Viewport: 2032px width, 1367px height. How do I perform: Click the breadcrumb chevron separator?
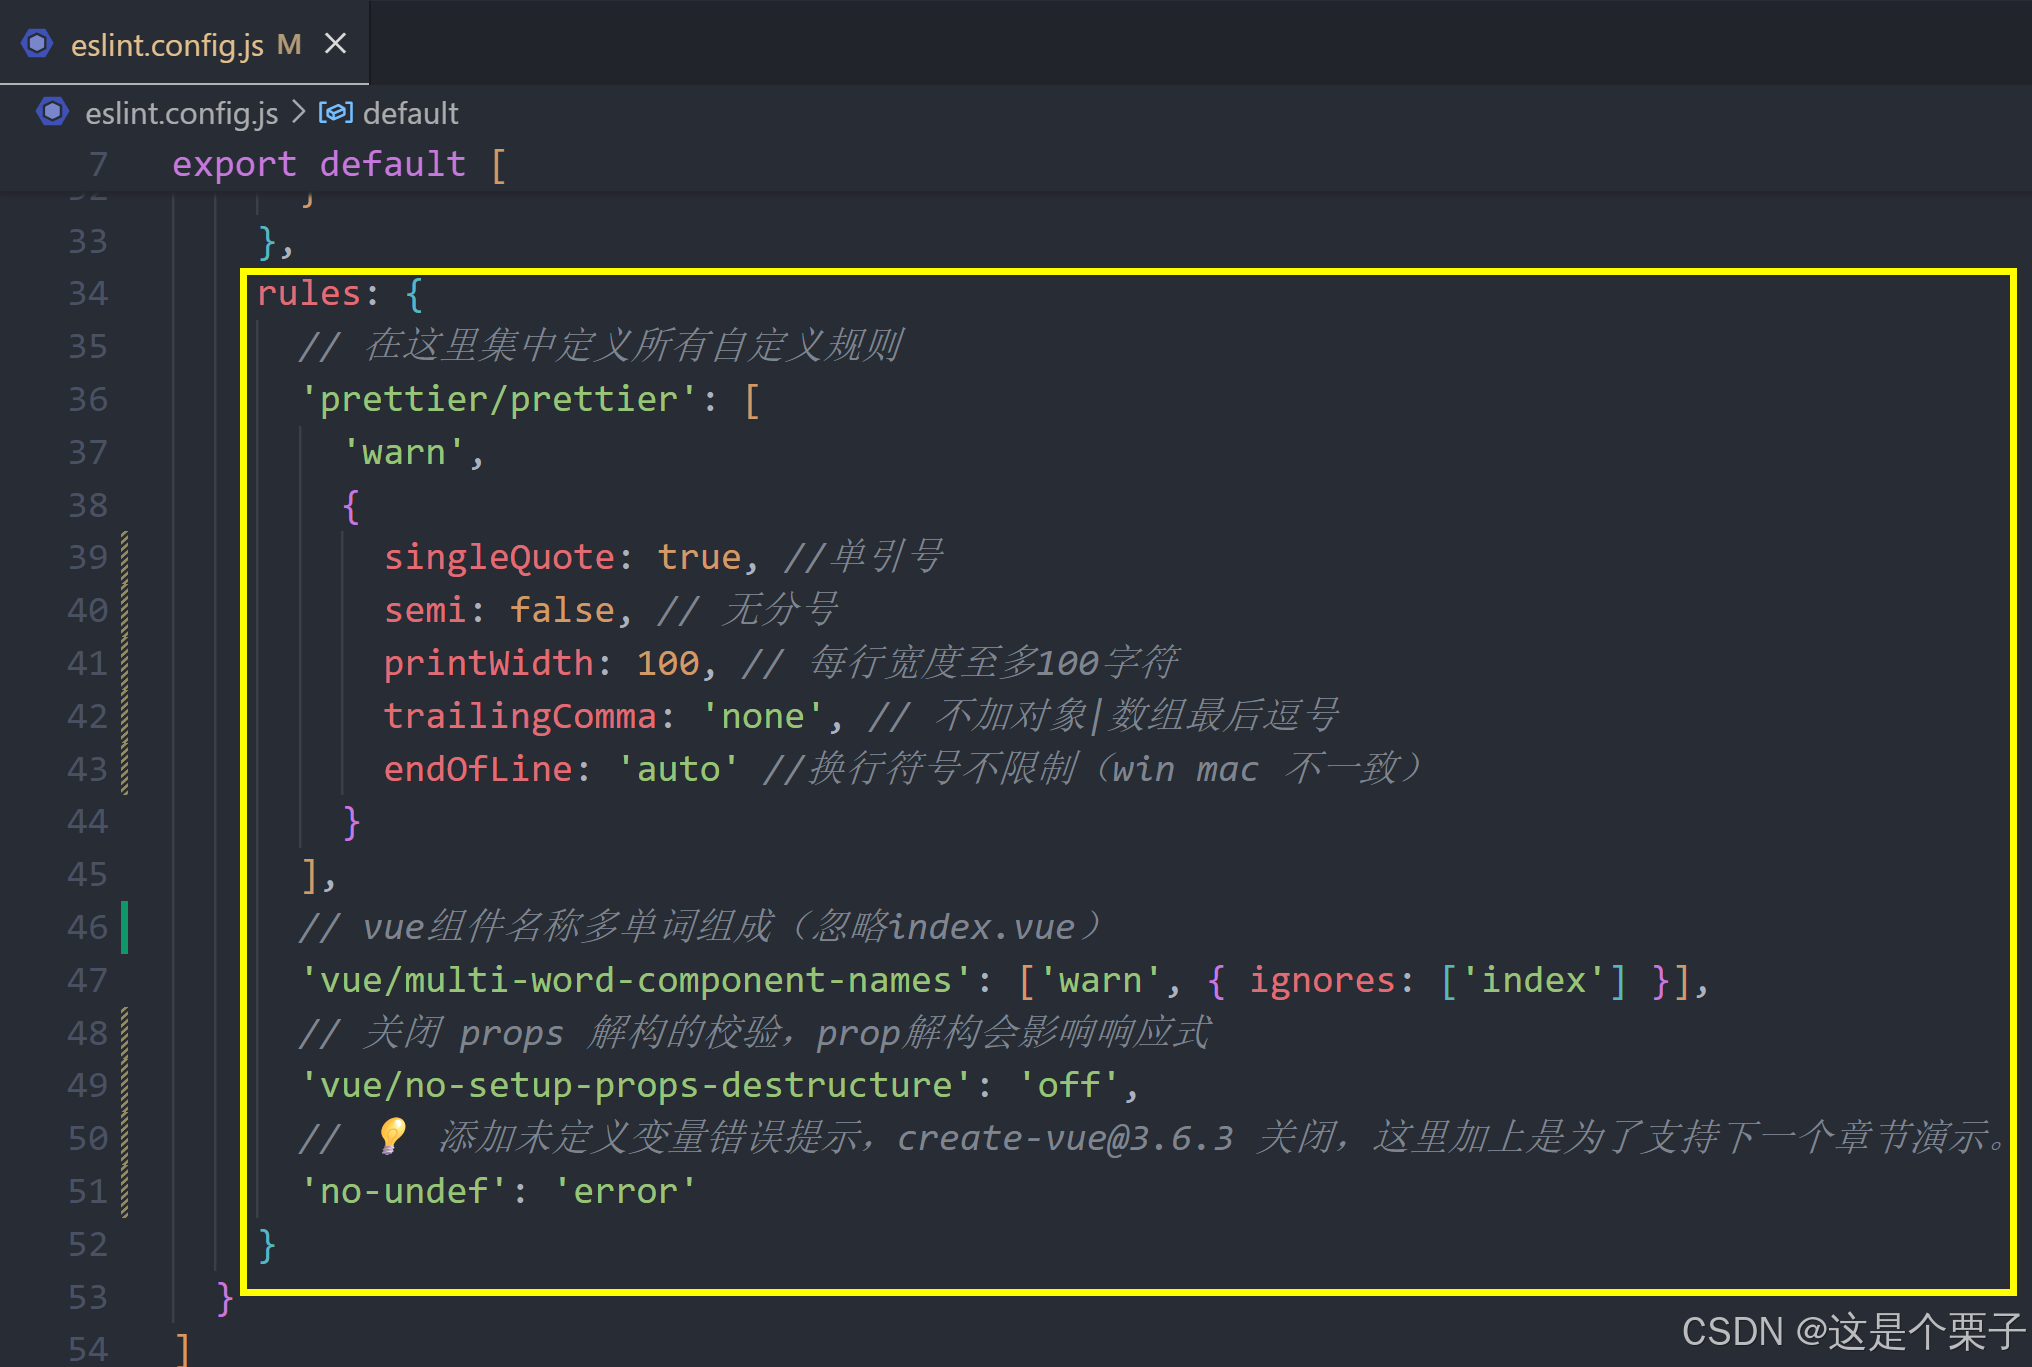tap(298, 112)
